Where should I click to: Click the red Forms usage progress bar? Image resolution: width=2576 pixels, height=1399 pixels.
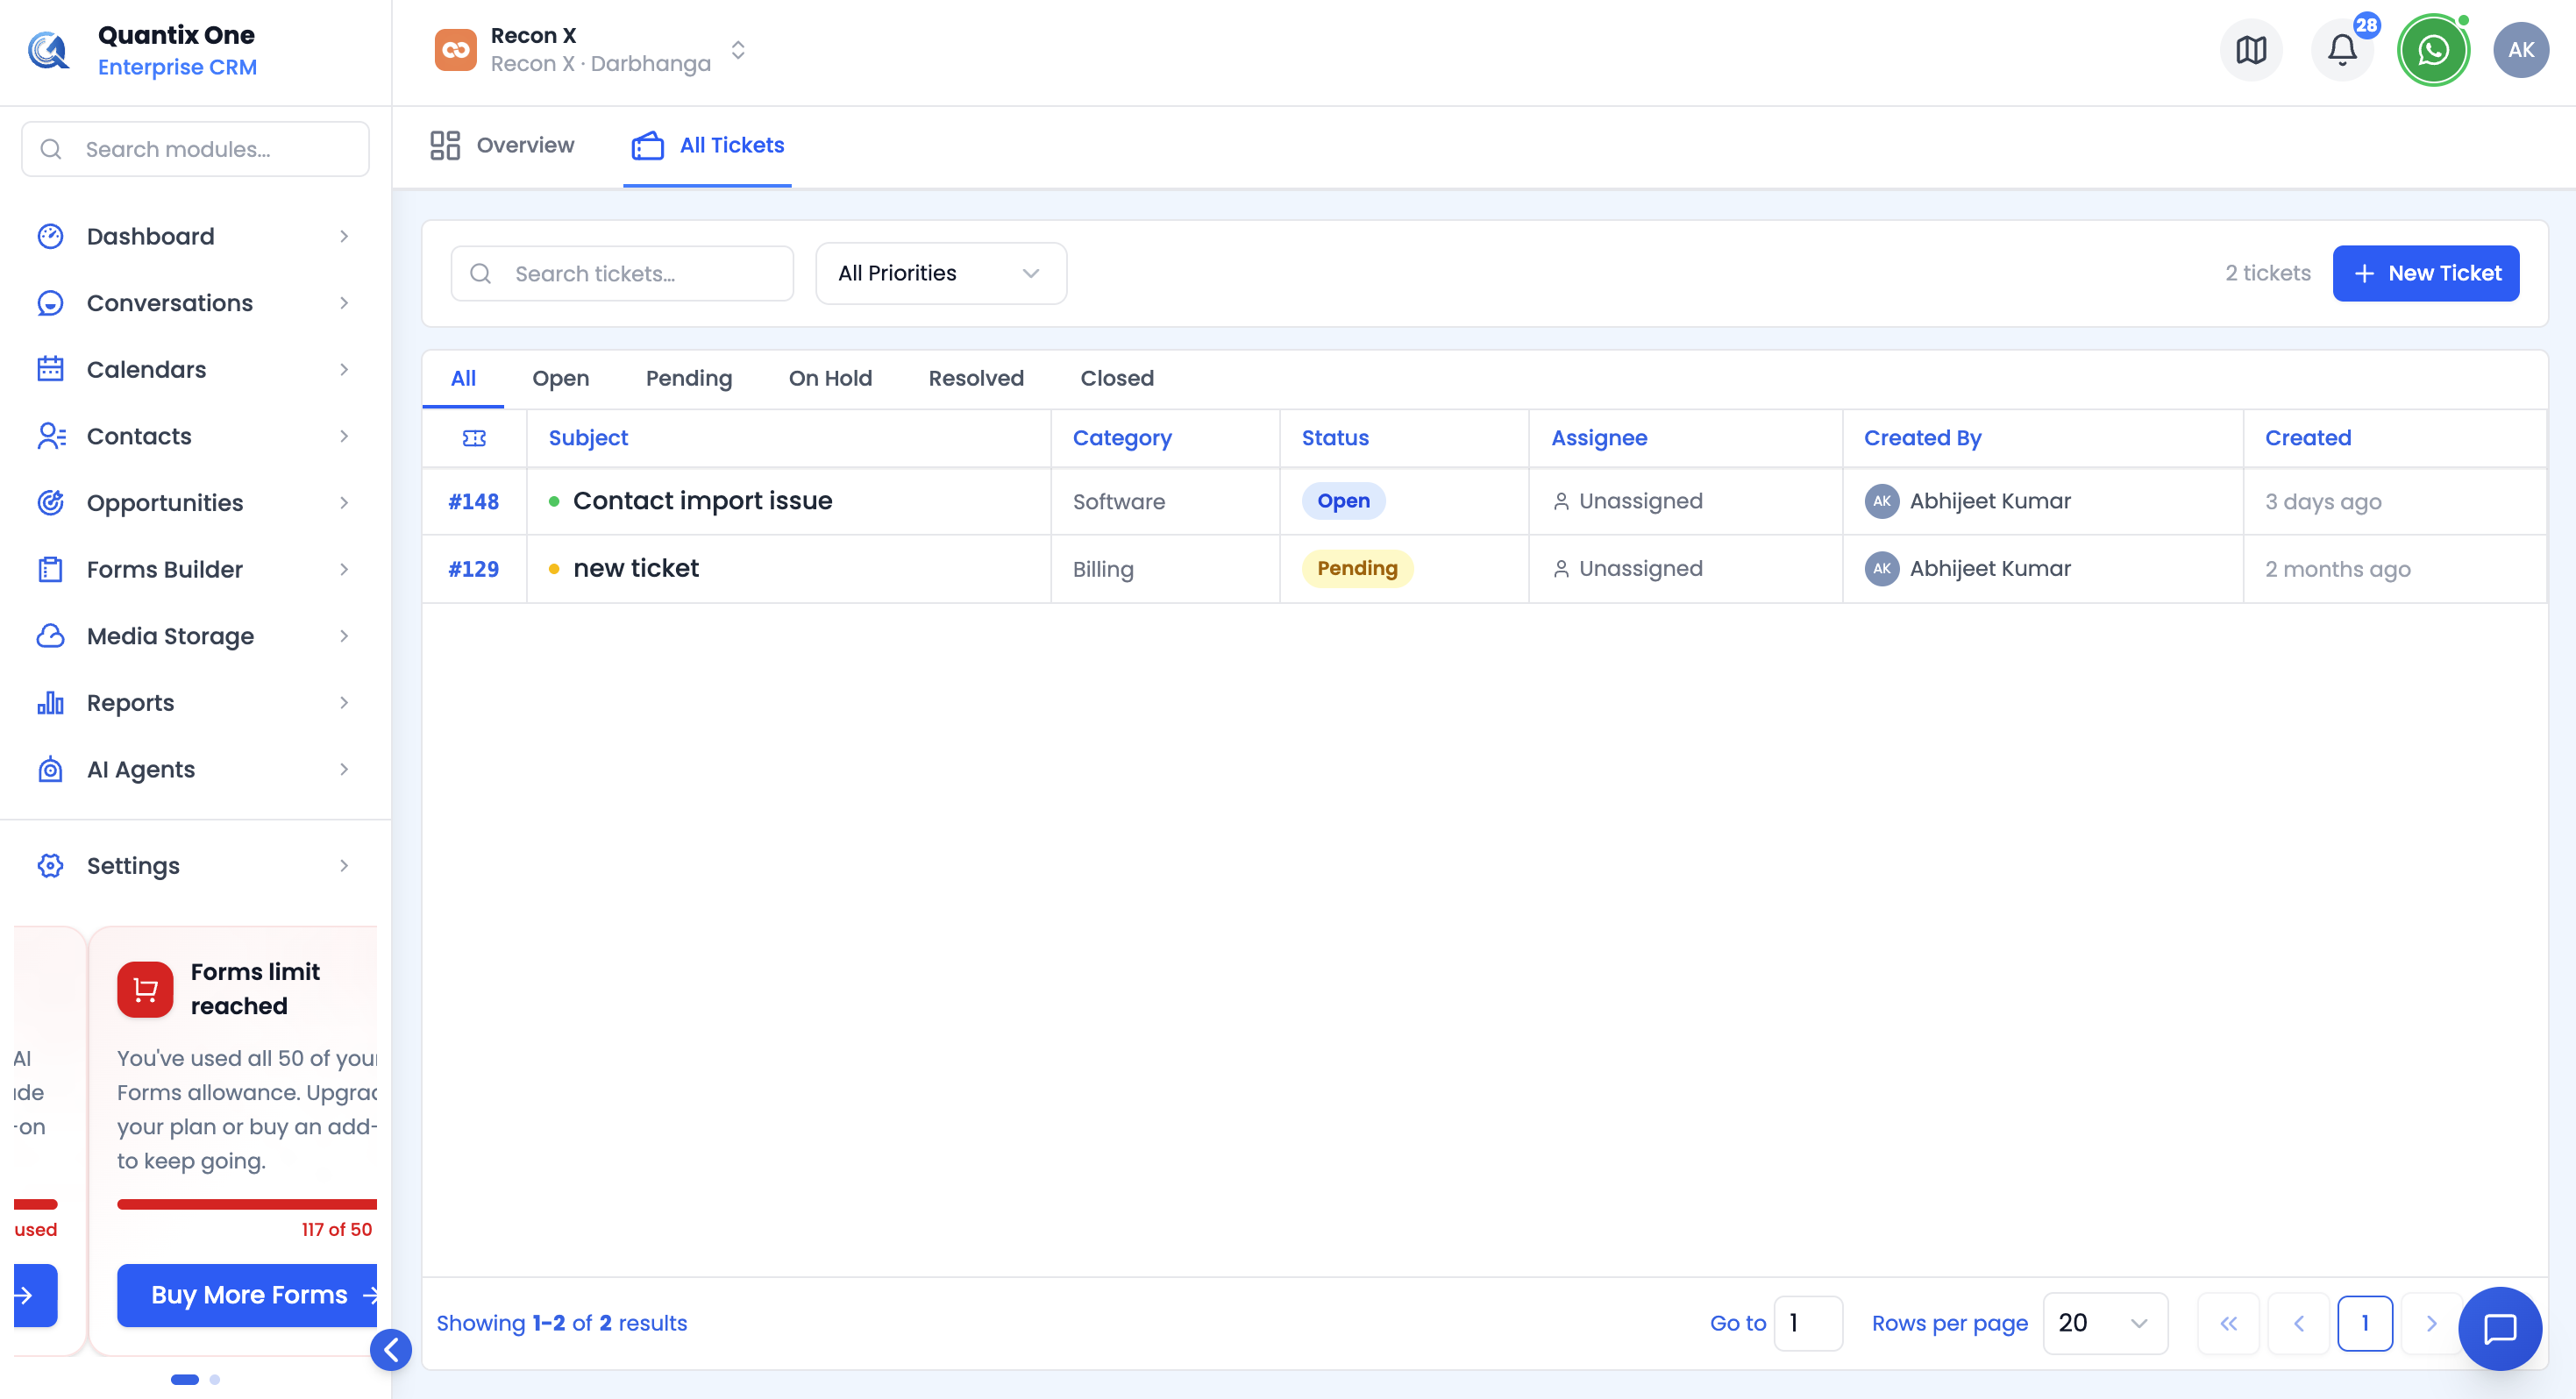[x=247, y=1204]
